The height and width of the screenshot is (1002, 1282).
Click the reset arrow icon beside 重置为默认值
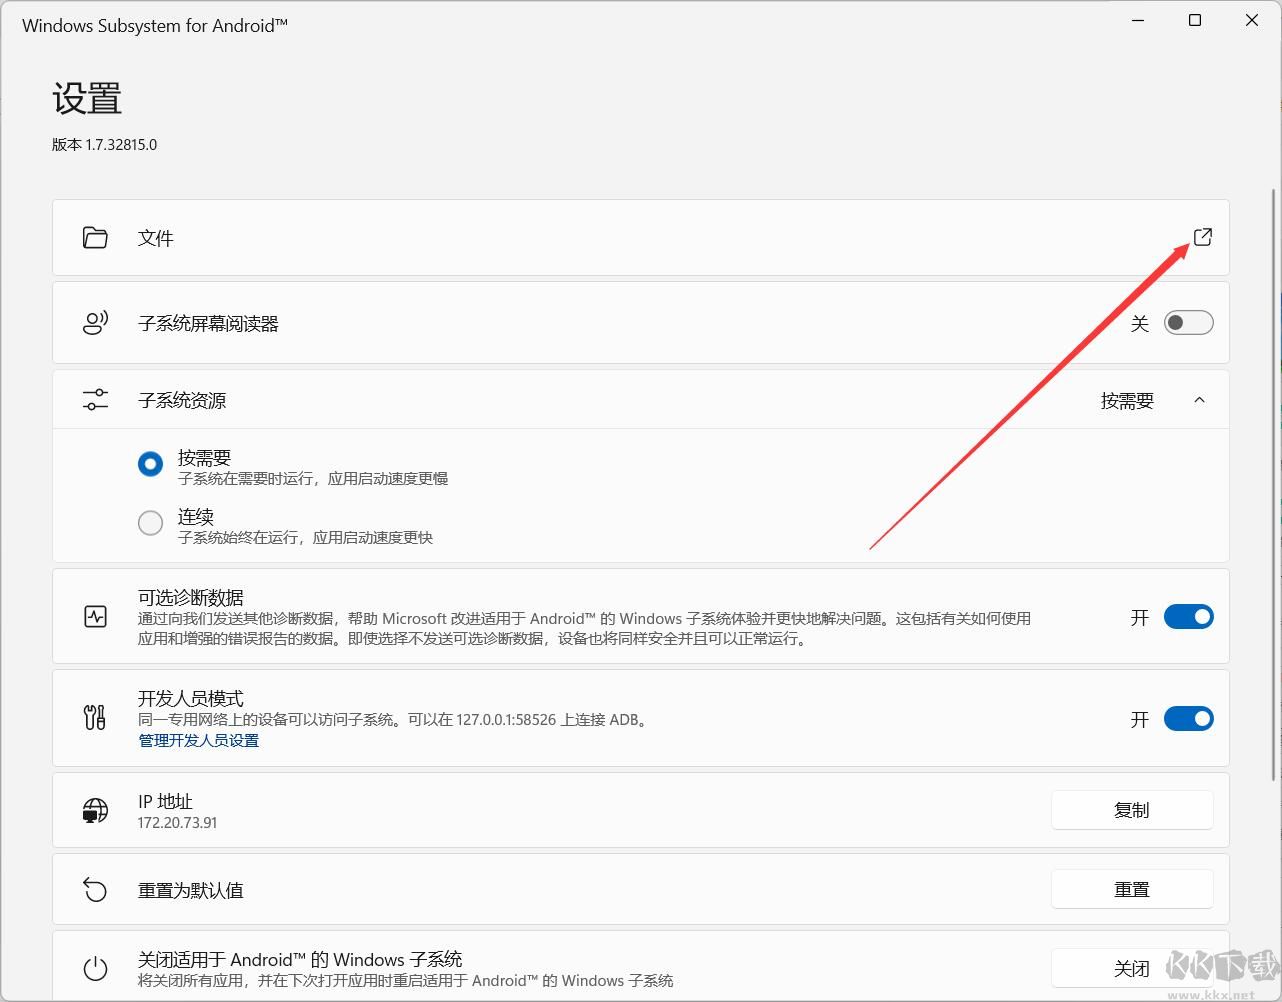[94, 889]
